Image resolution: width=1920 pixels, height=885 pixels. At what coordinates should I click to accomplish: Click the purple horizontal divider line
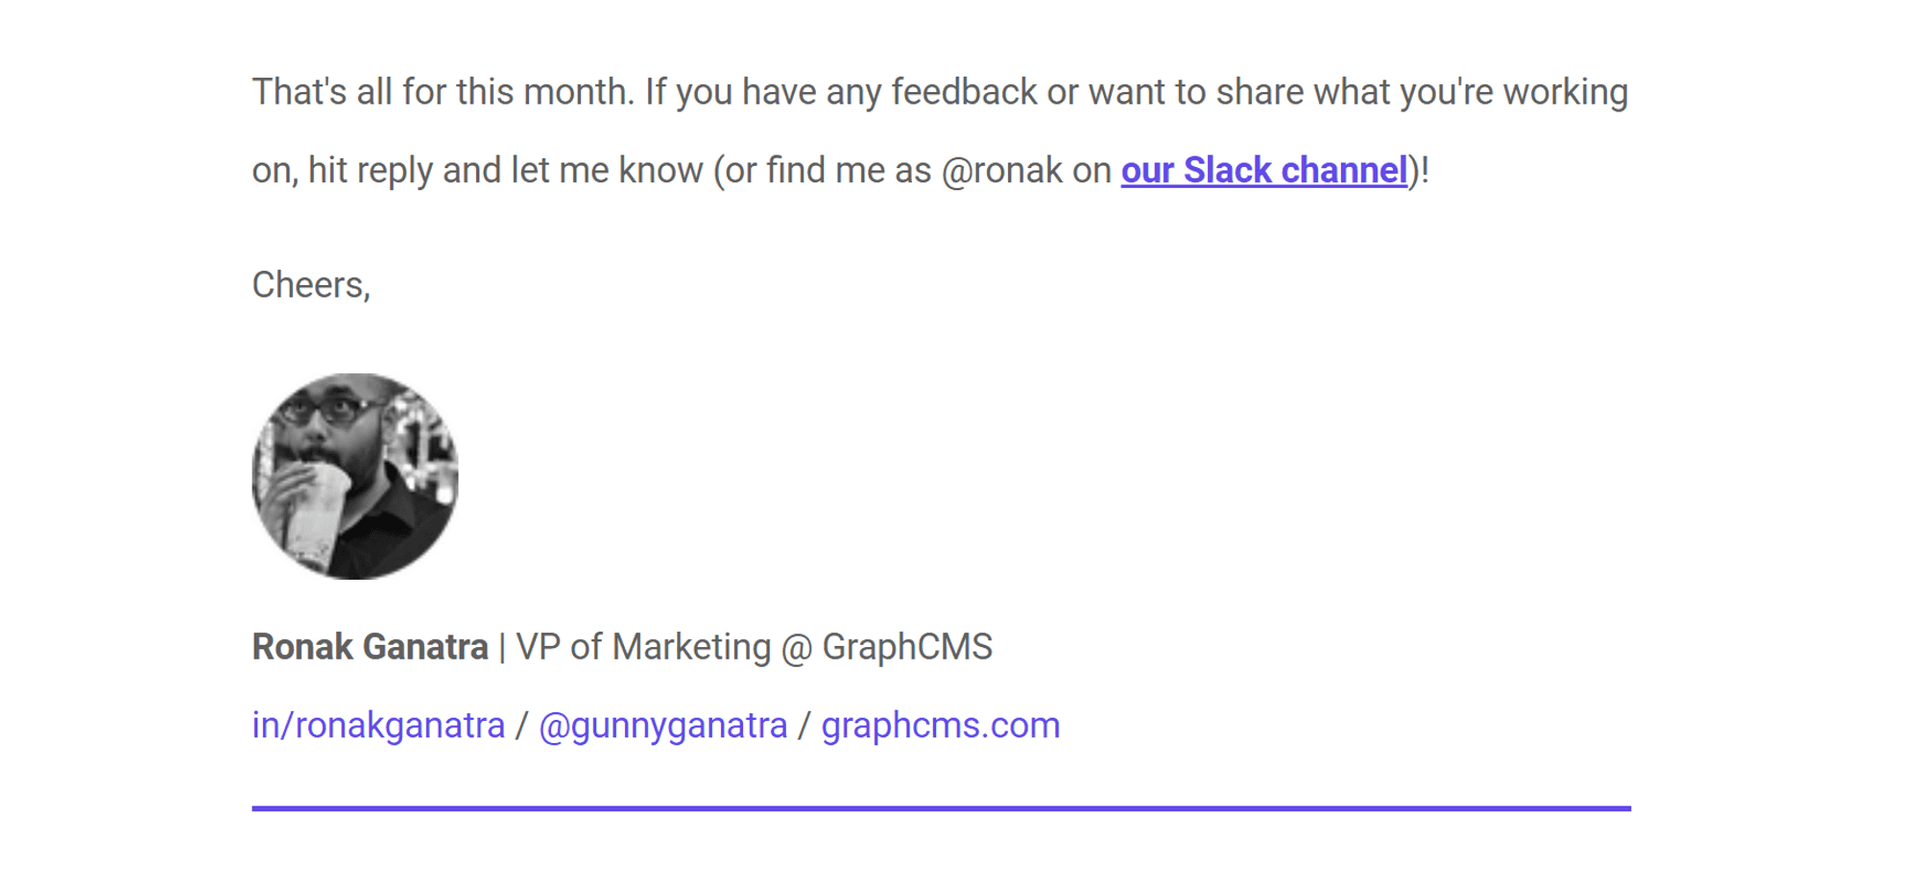tap(940, 808)
